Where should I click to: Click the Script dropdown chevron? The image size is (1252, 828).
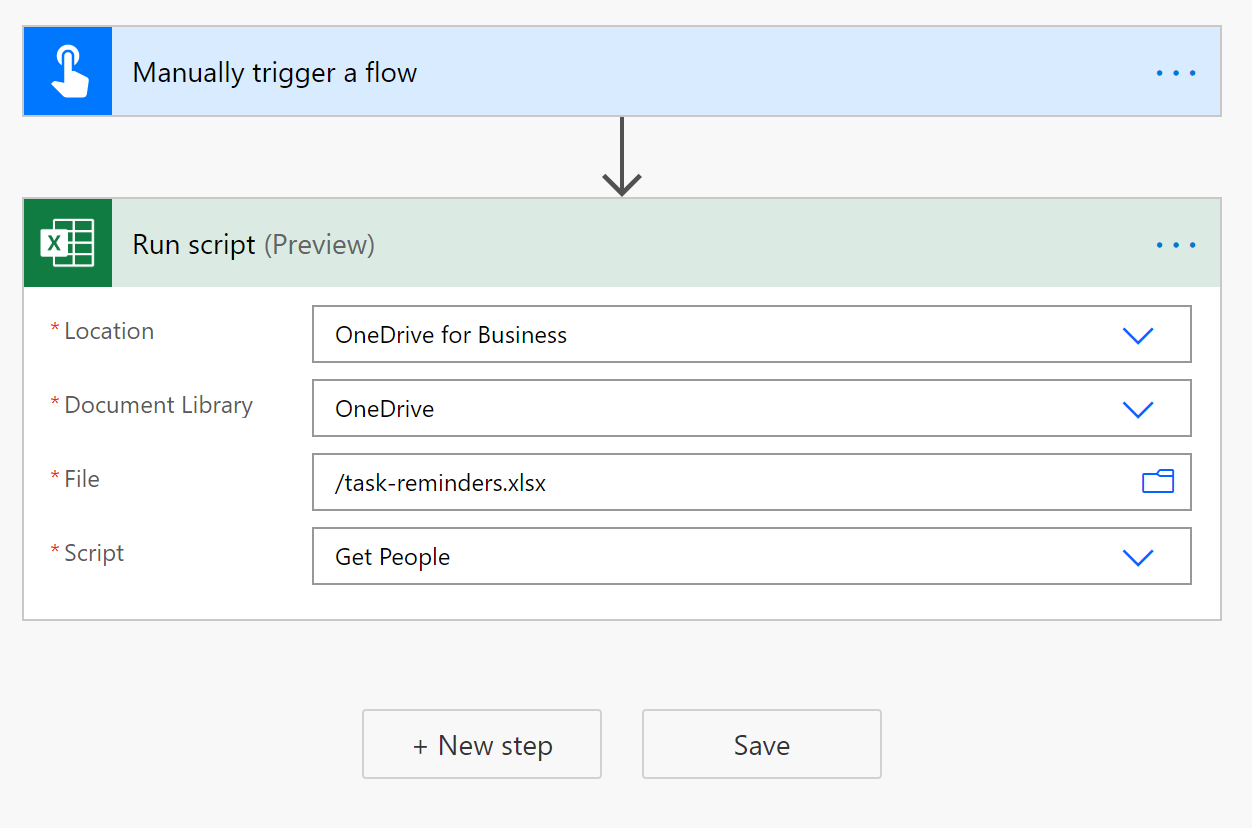click(1138, 557)
